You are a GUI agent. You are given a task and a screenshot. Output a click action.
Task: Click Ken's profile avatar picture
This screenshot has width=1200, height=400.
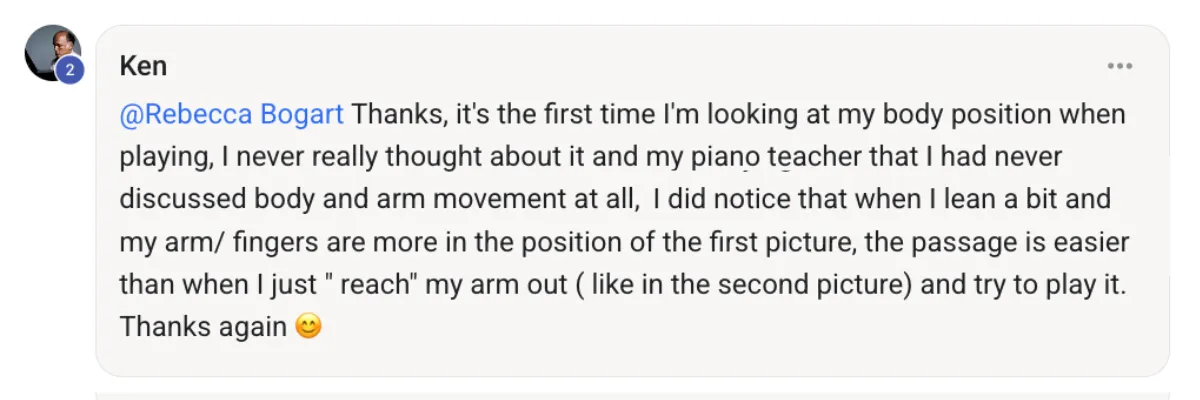[50, 50]
